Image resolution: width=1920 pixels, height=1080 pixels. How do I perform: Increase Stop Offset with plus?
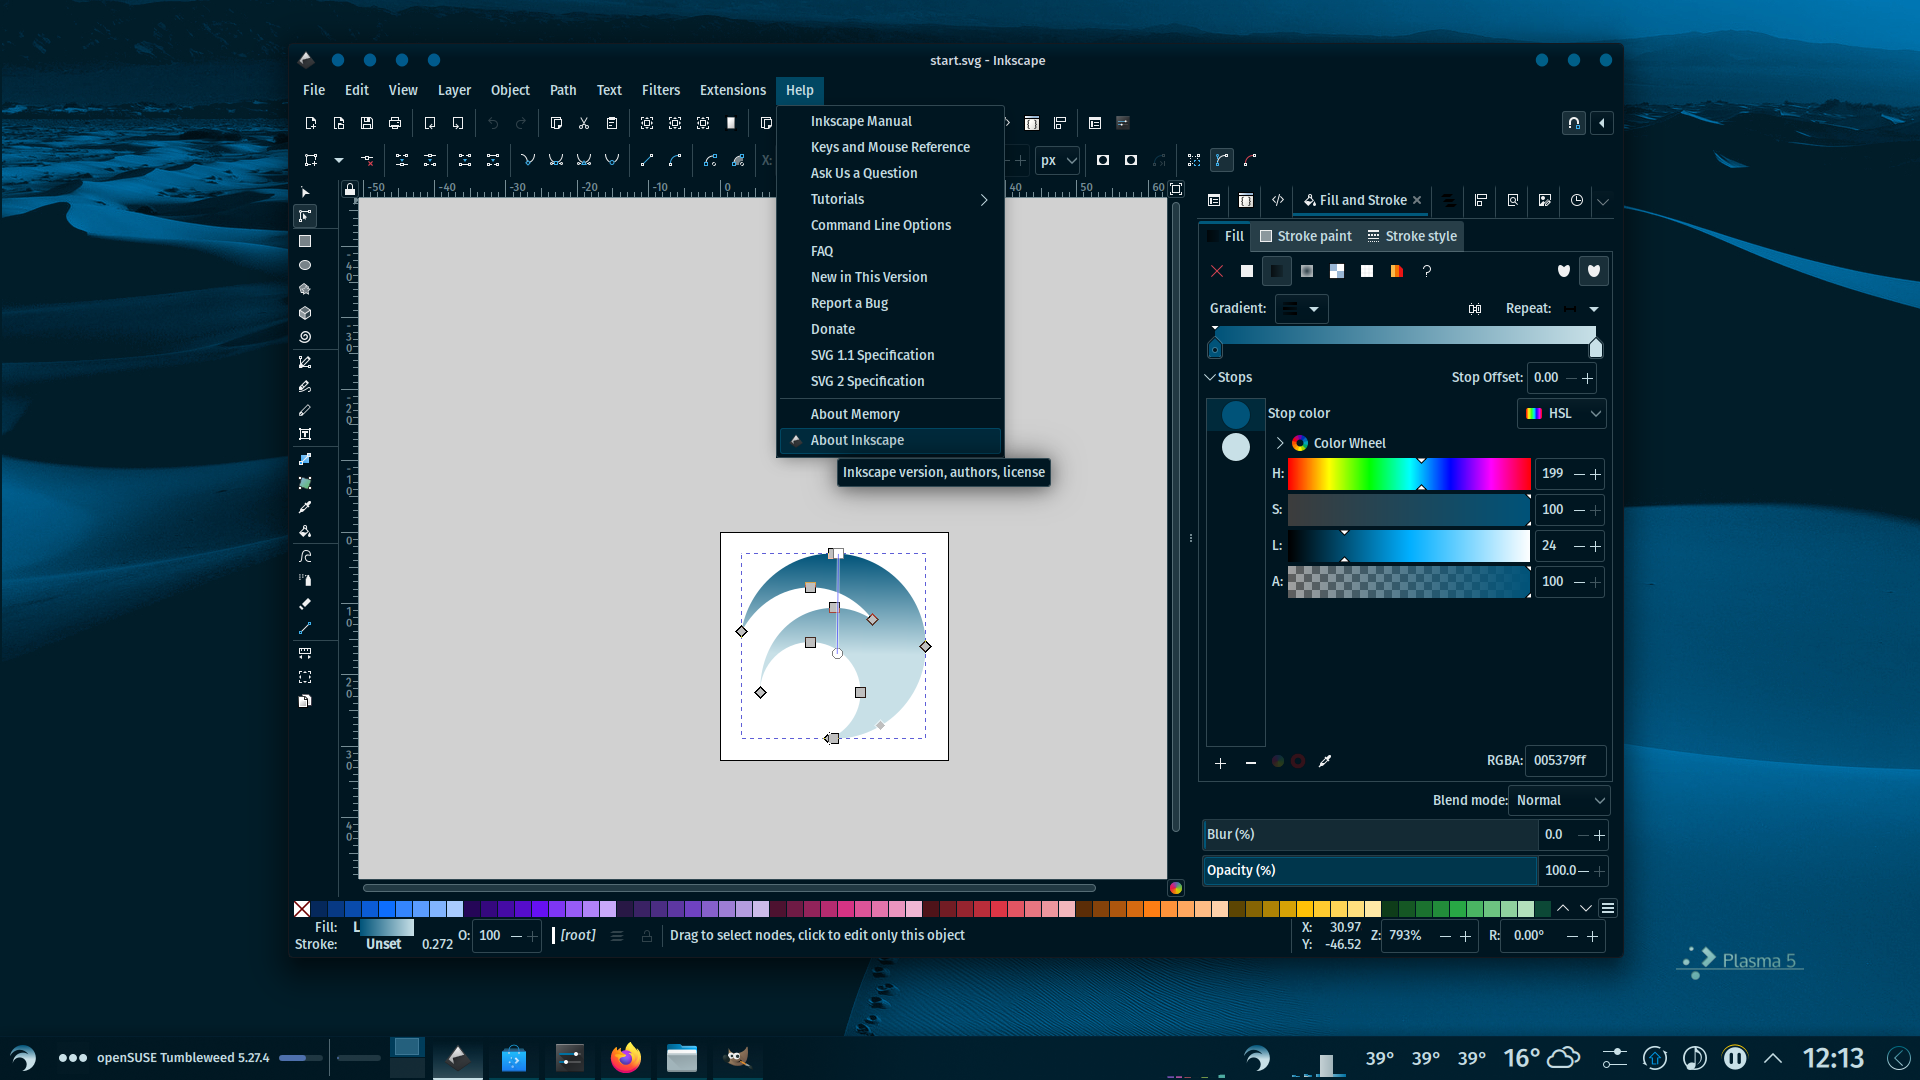1588,378
